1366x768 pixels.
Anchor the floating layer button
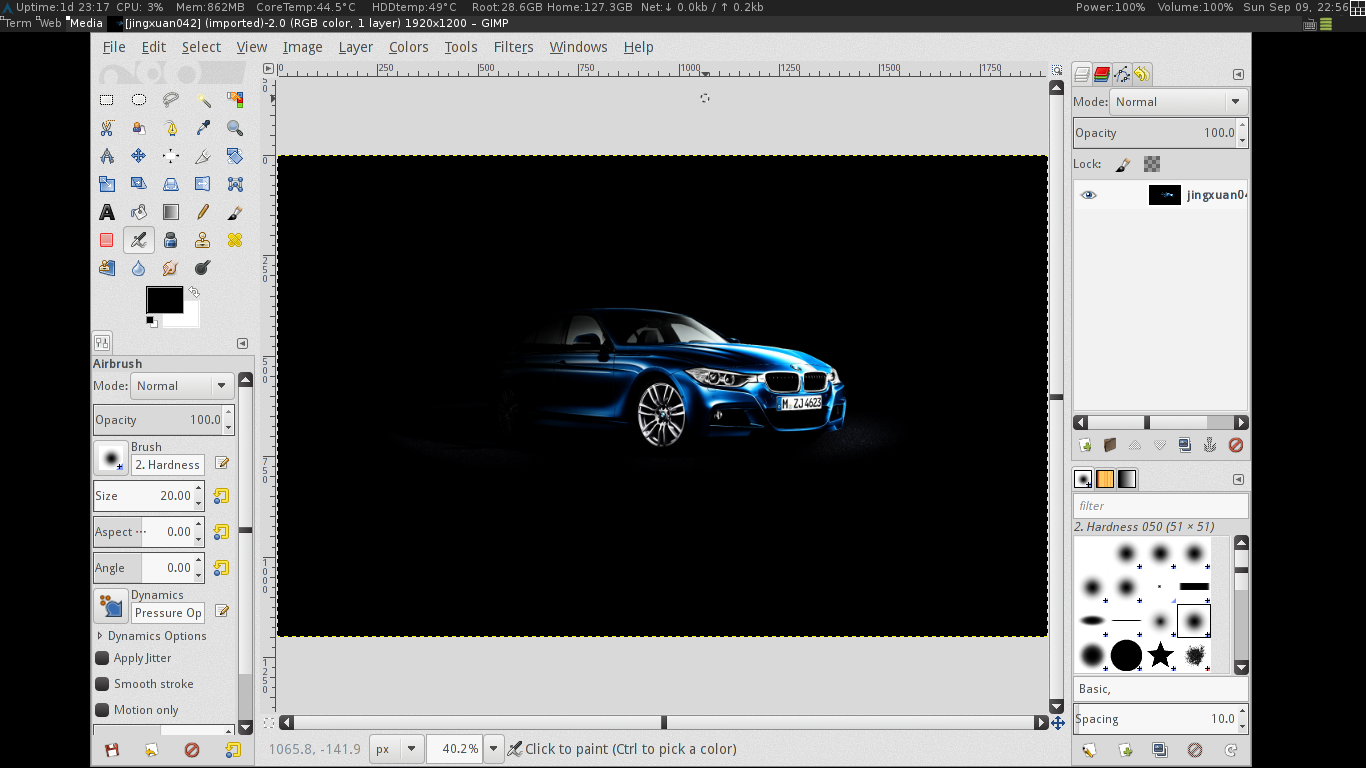click(1210, 445)
